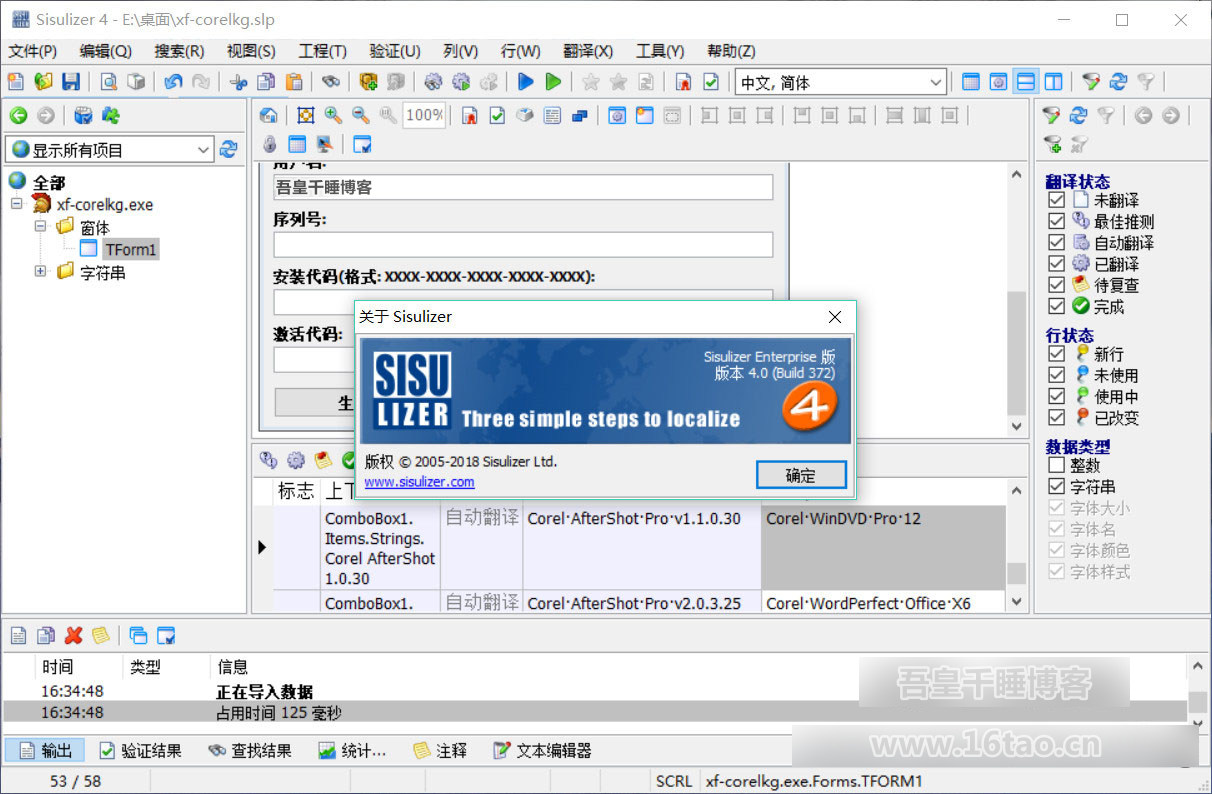
Task: Select the TForm1 item in the tree
Action: (x=130, y=249)
